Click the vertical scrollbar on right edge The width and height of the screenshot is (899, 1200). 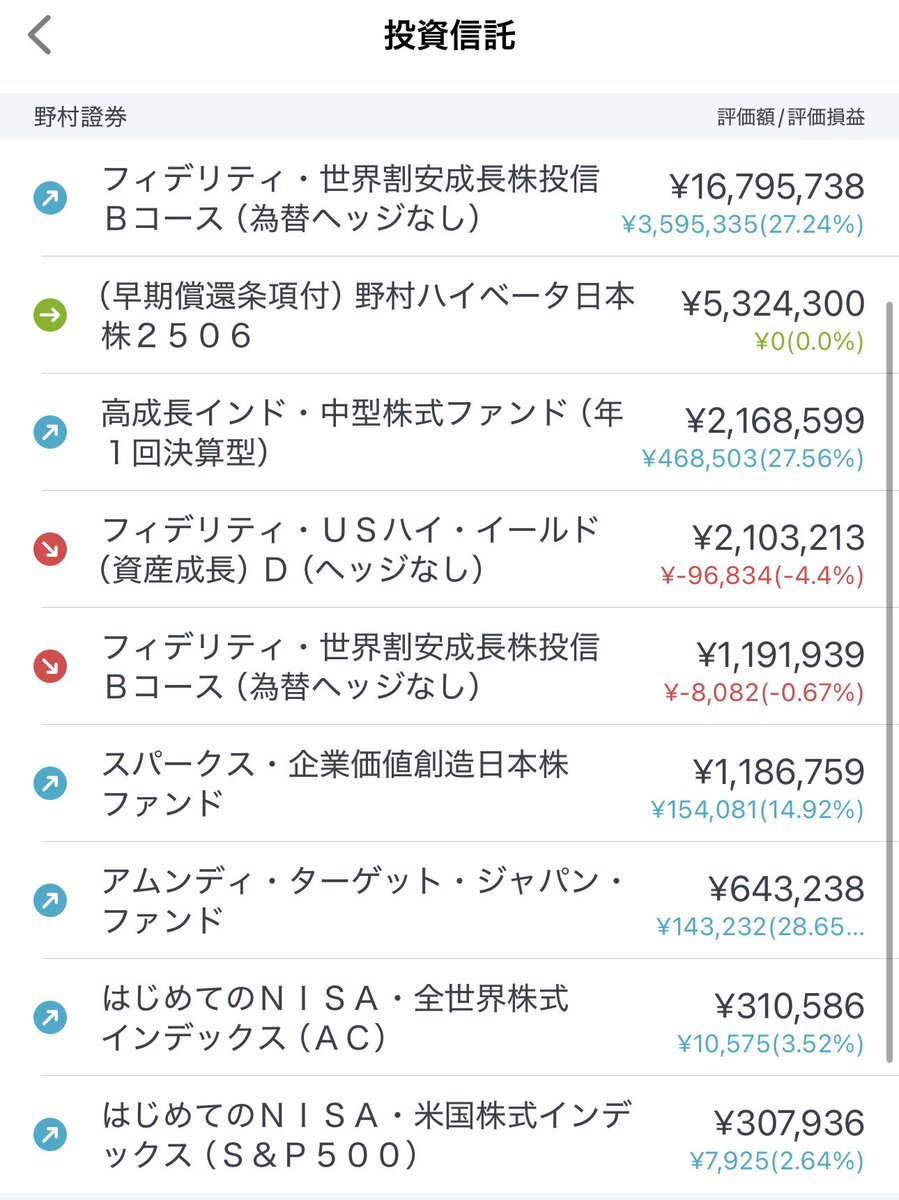pyautogui.click(x=889, y=682)
